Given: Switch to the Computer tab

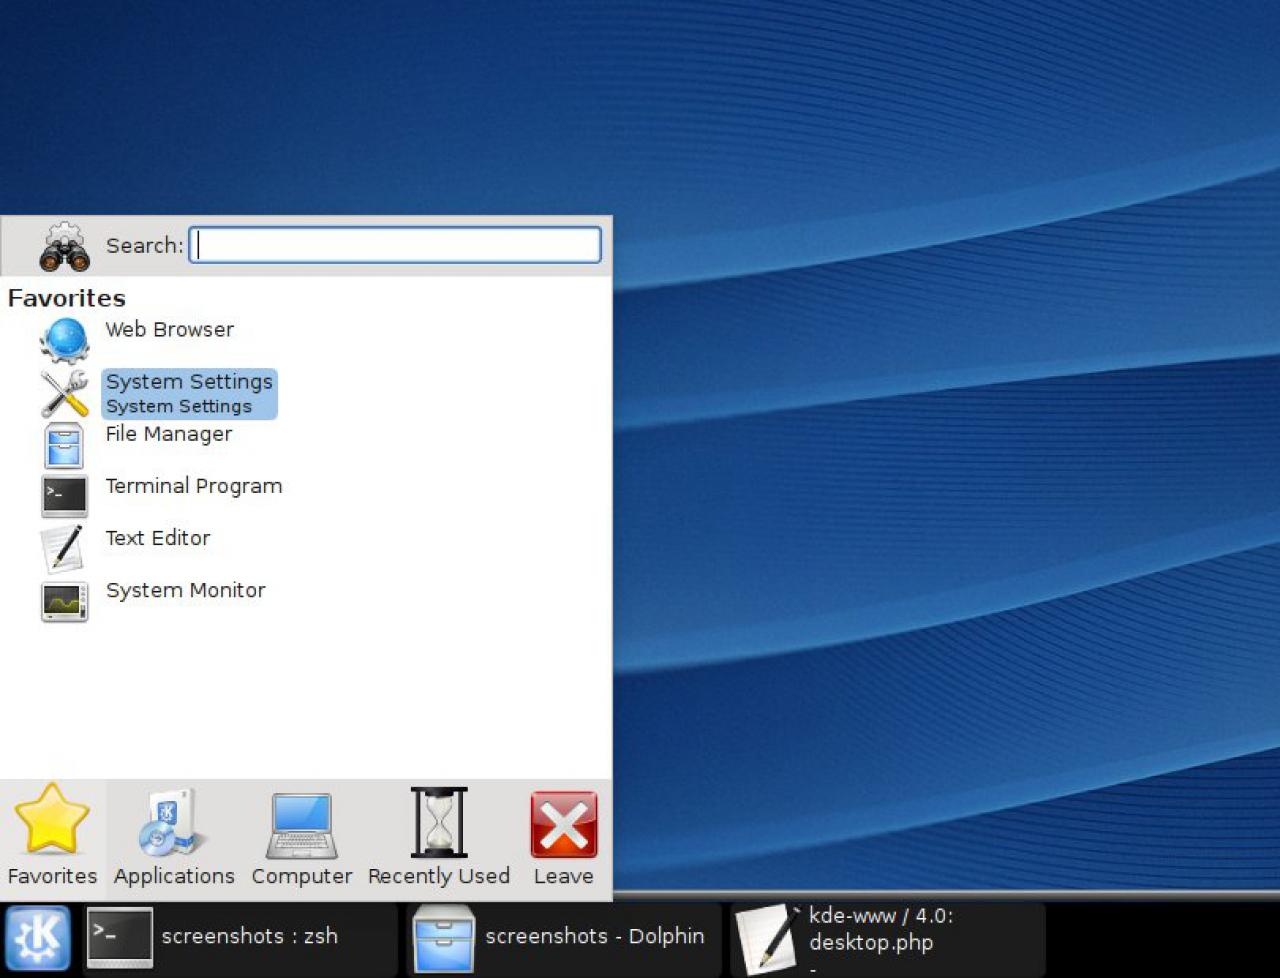Looking at the screenshot, I should (302, 839).
